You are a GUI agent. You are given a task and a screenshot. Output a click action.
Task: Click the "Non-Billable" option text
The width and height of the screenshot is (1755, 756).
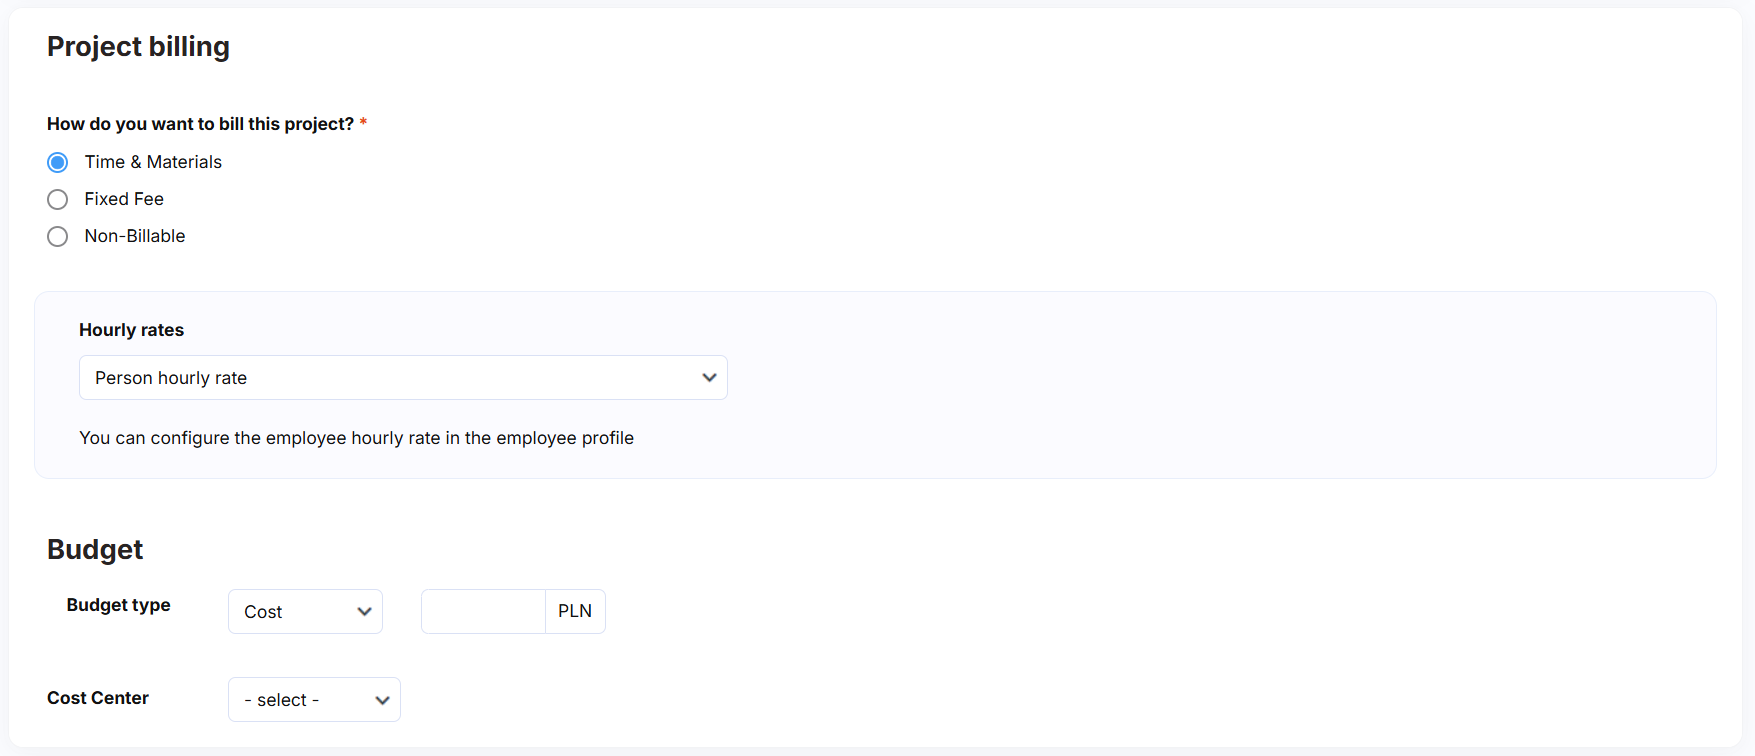point(135,236)
